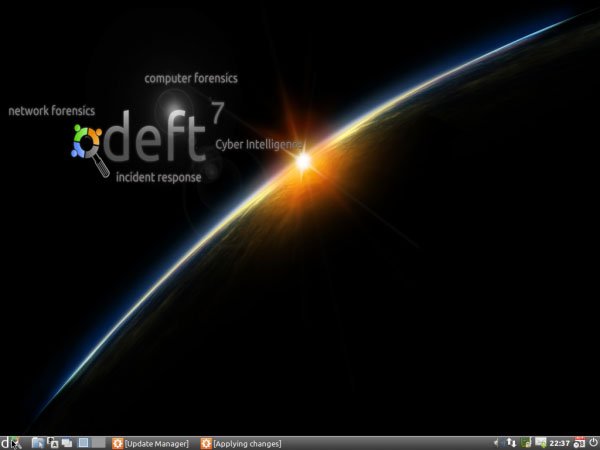
Task: Launch the file manager from the panel
Action: (x=38, y=443)
